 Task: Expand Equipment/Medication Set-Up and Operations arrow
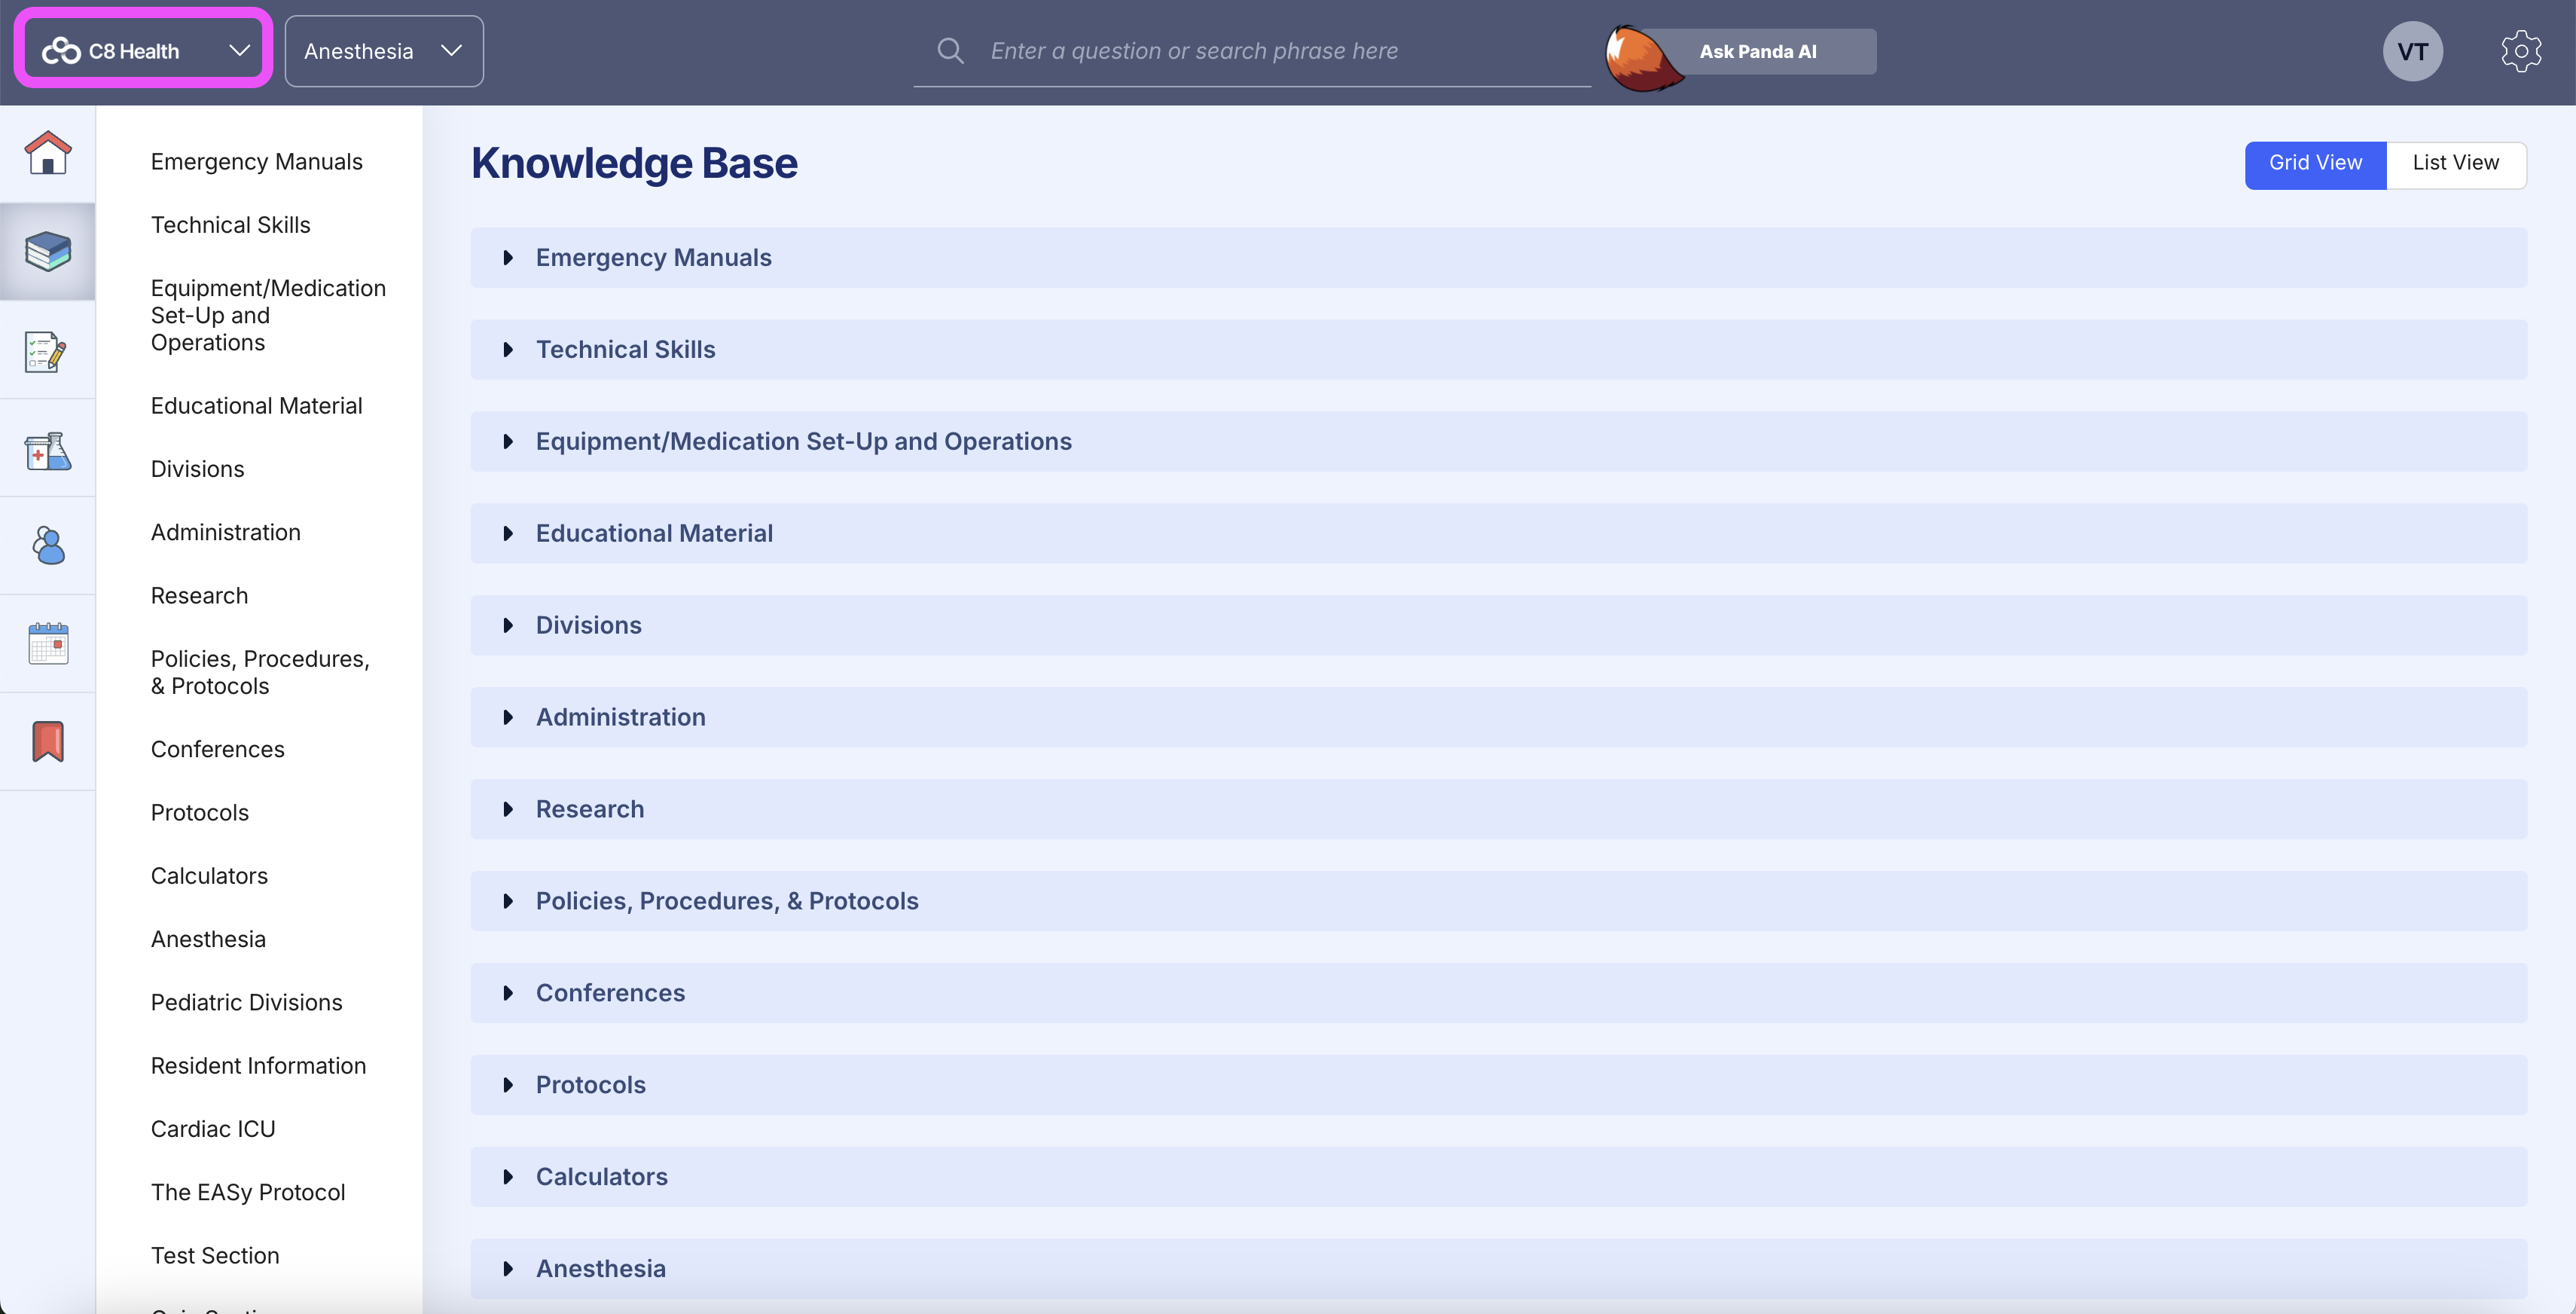508,442
